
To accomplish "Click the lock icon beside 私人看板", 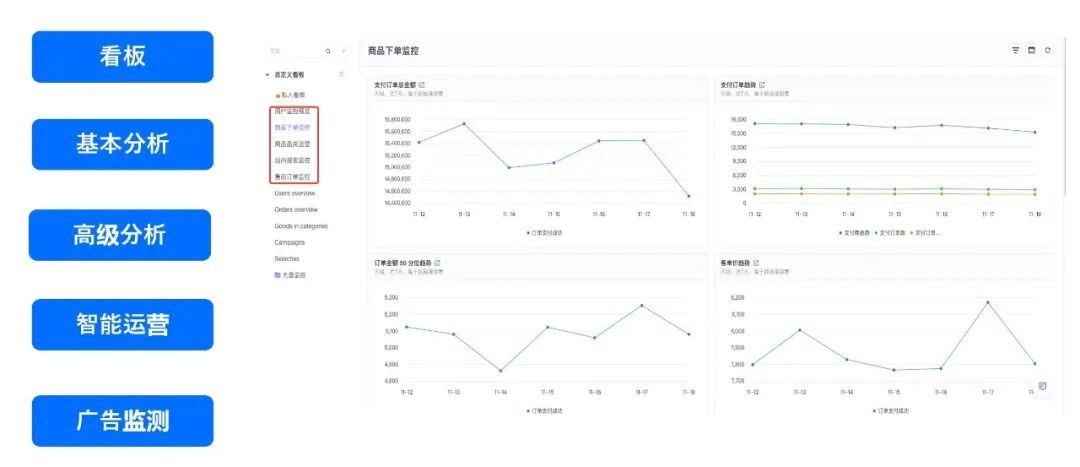I will 278,95.
